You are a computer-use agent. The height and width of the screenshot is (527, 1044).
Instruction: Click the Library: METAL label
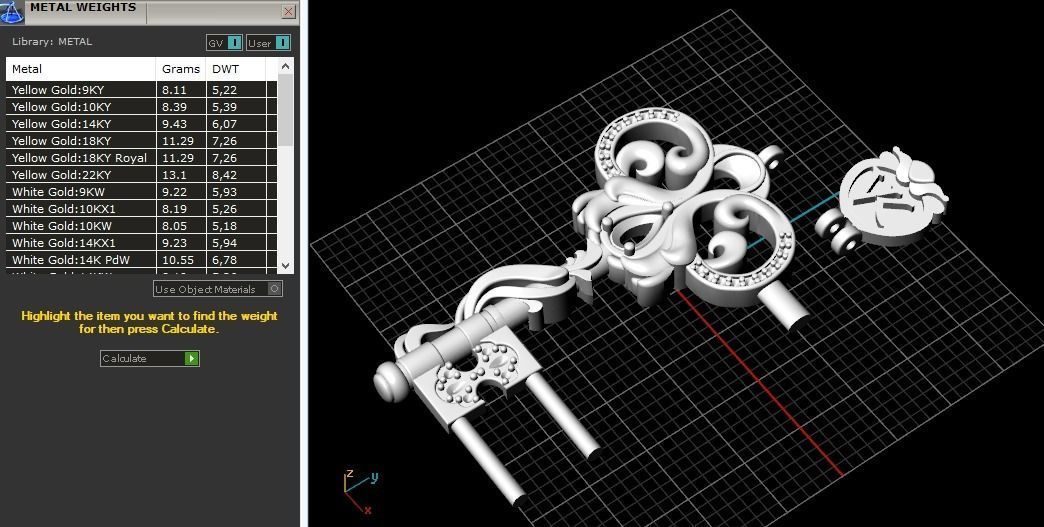[52, 41]
